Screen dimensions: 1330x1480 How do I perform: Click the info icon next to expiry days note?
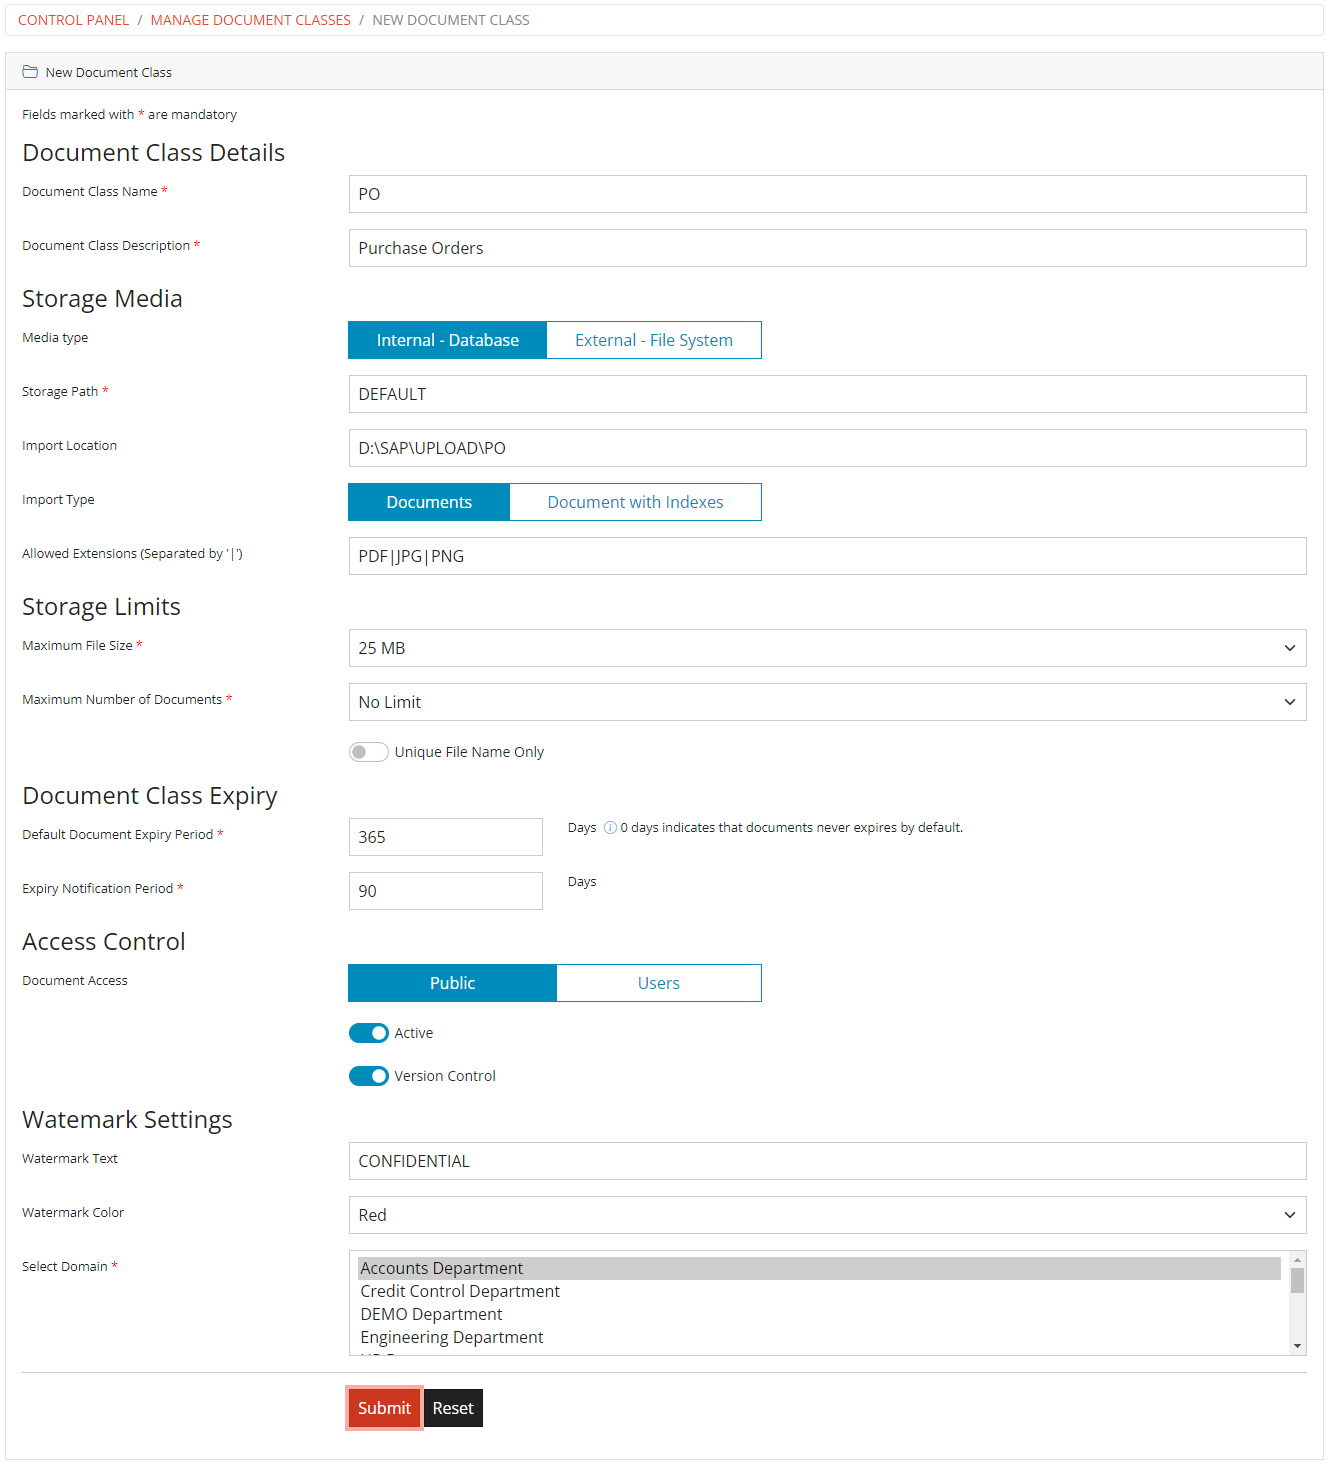[x=609, y=827]
